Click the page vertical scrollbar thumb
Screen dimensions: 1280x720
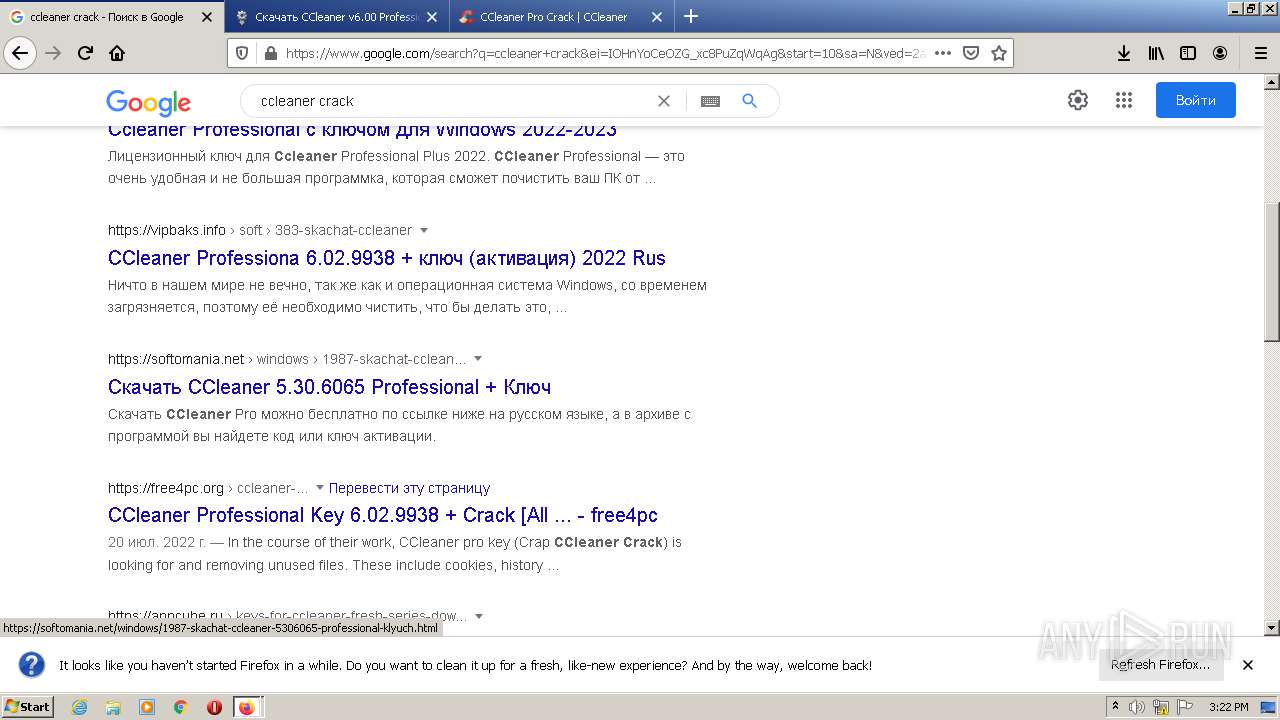click(1272, 272)
